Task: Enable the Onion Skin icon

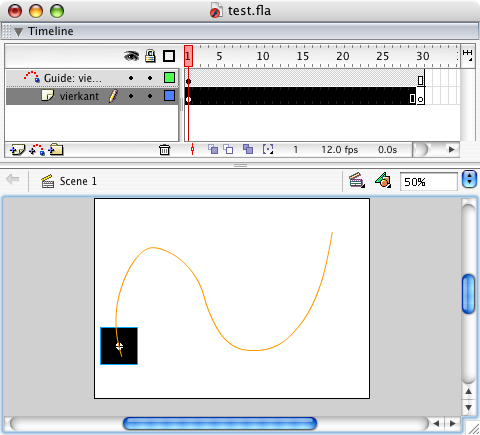Action: pyautogui.click(x=213, y=149)
